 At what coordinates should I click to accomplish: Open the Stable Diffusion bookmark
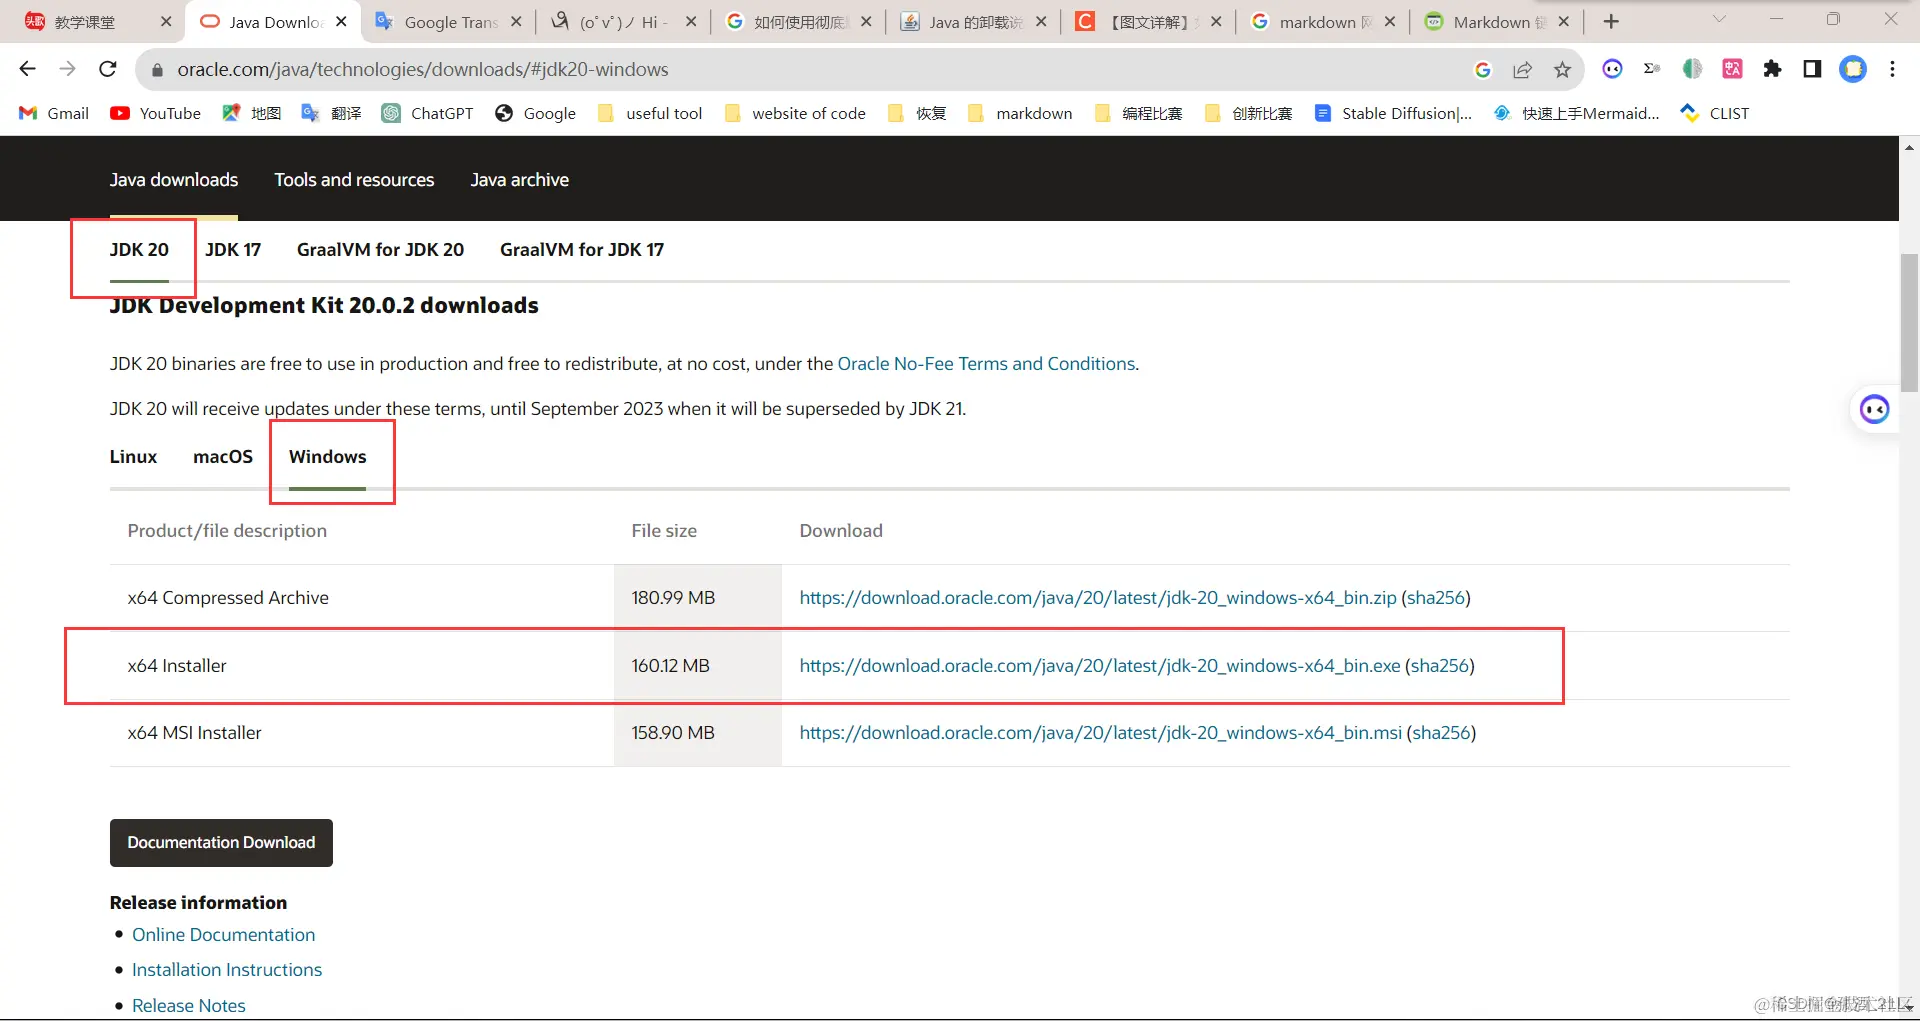pos(1393,113)
